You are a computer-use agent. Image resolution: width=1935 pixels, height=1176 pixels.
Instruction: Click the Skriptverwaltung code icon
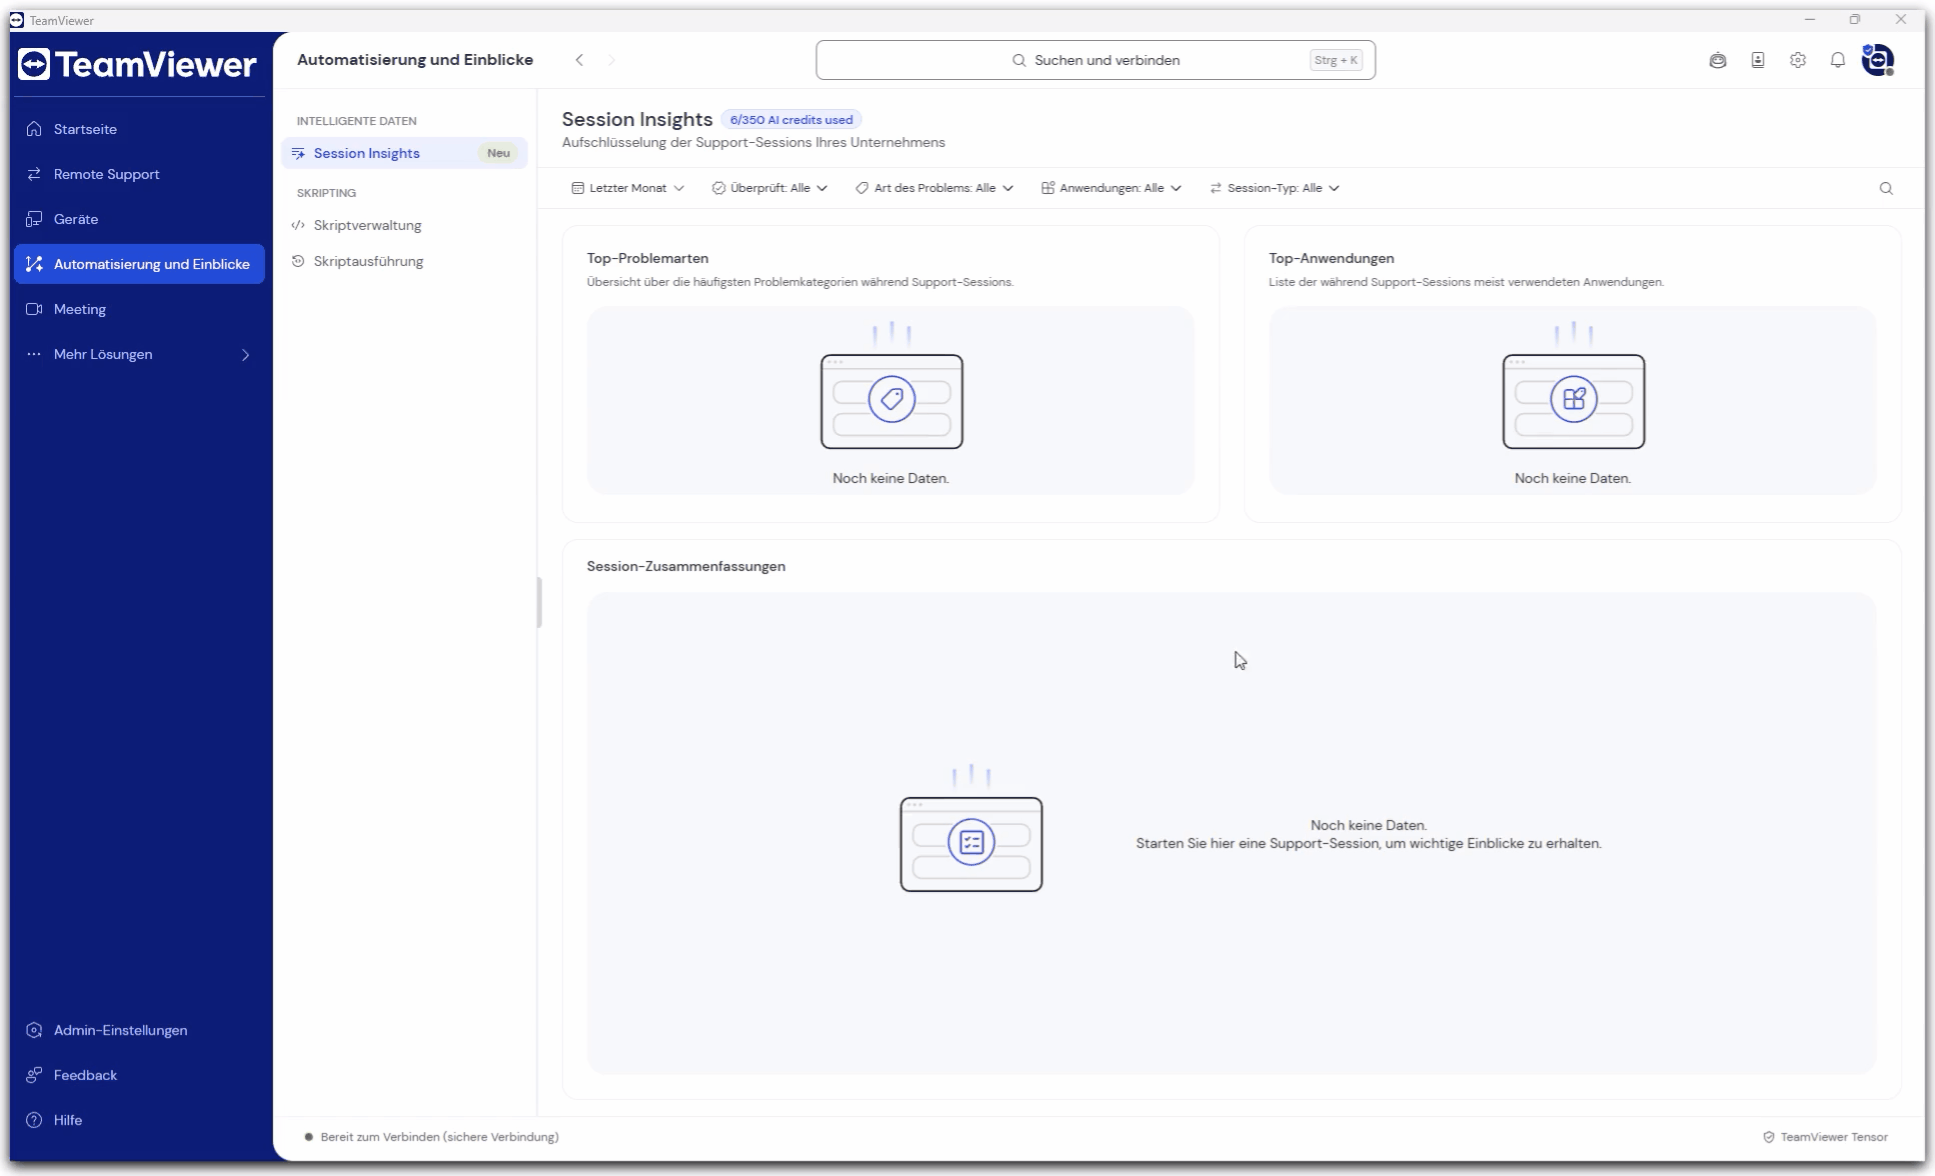click(298, 225)
